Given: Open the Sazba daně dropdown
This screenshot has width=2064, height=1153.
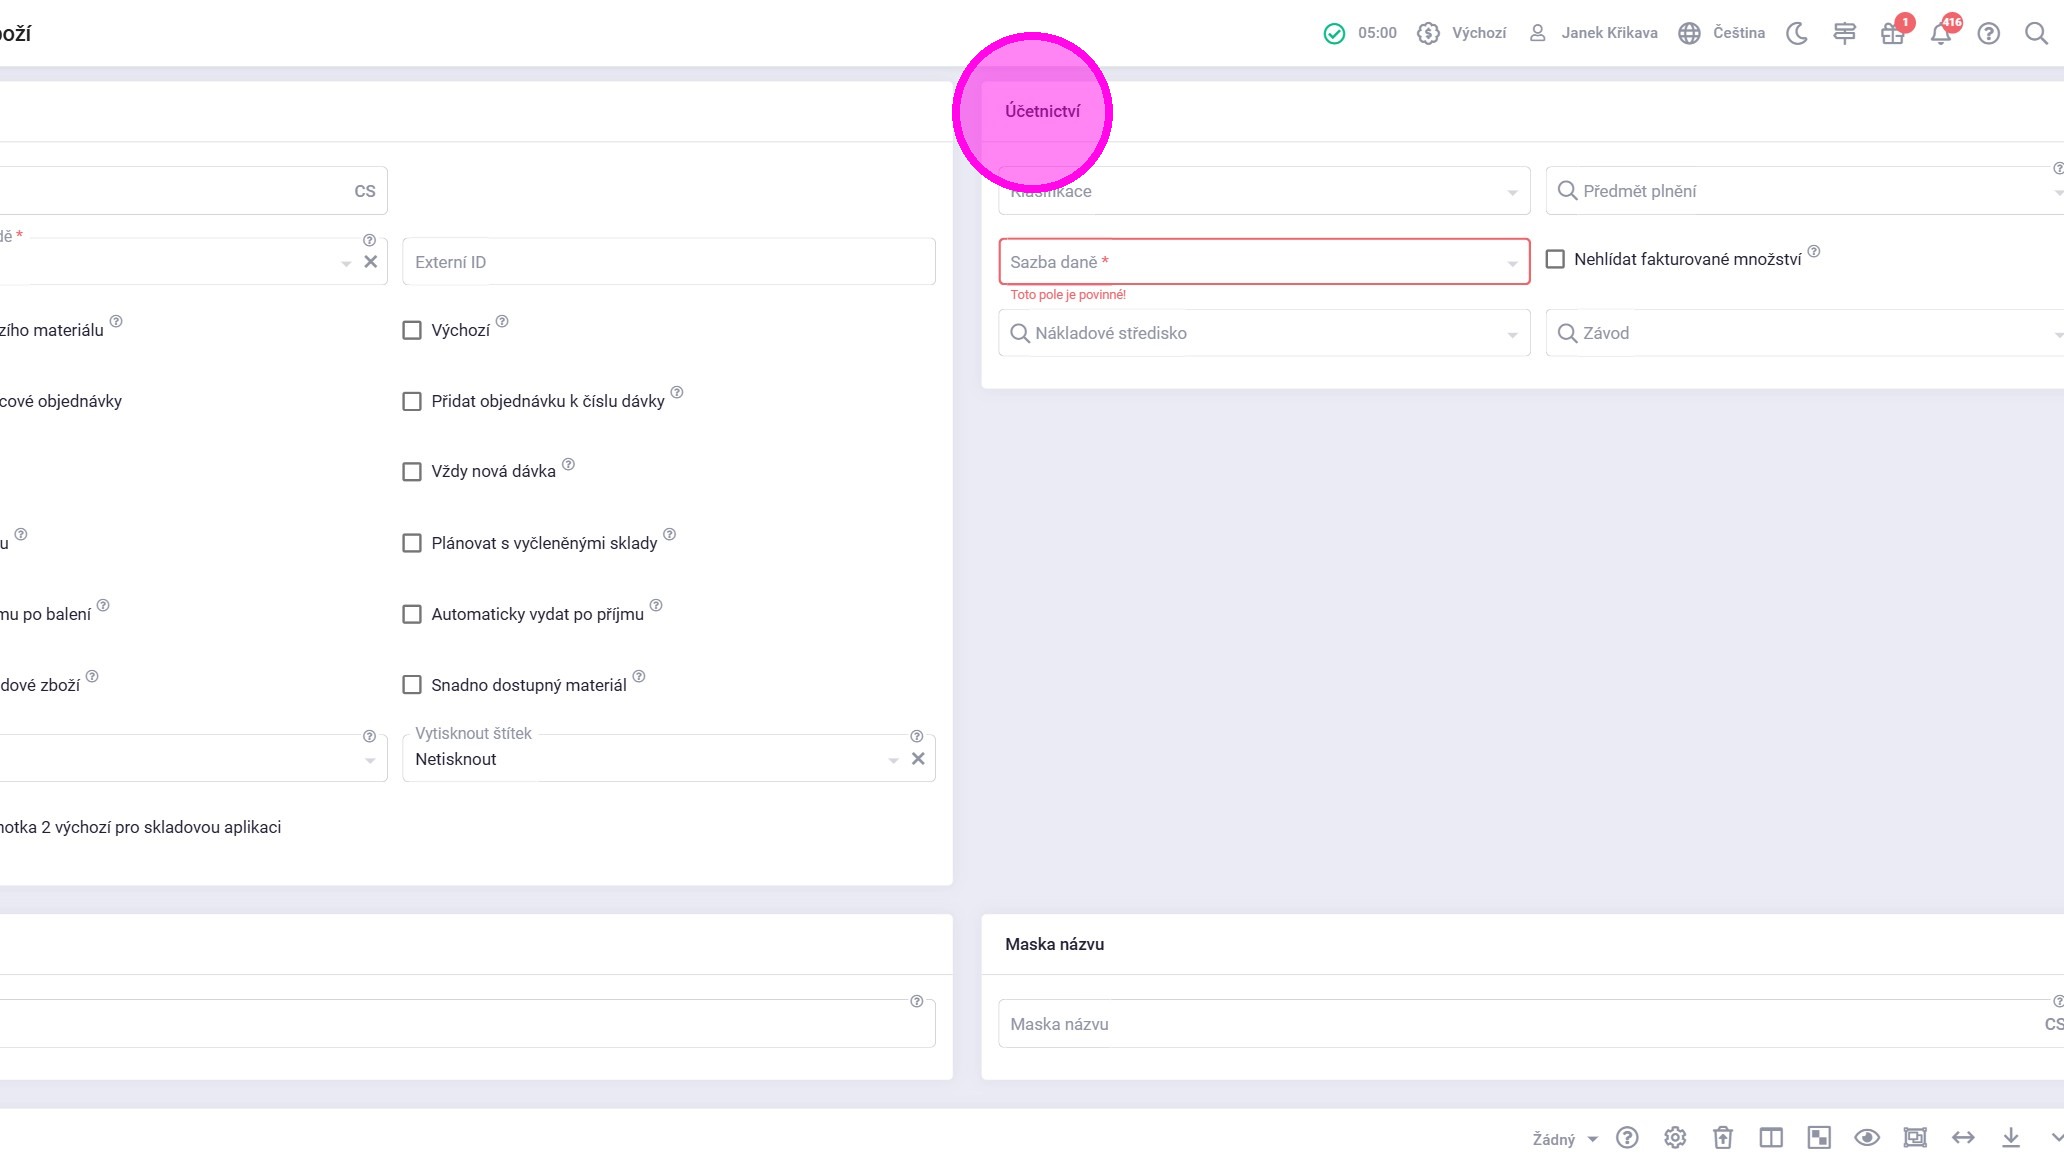Looking at the screenshot, I should tap(1263, 262).
